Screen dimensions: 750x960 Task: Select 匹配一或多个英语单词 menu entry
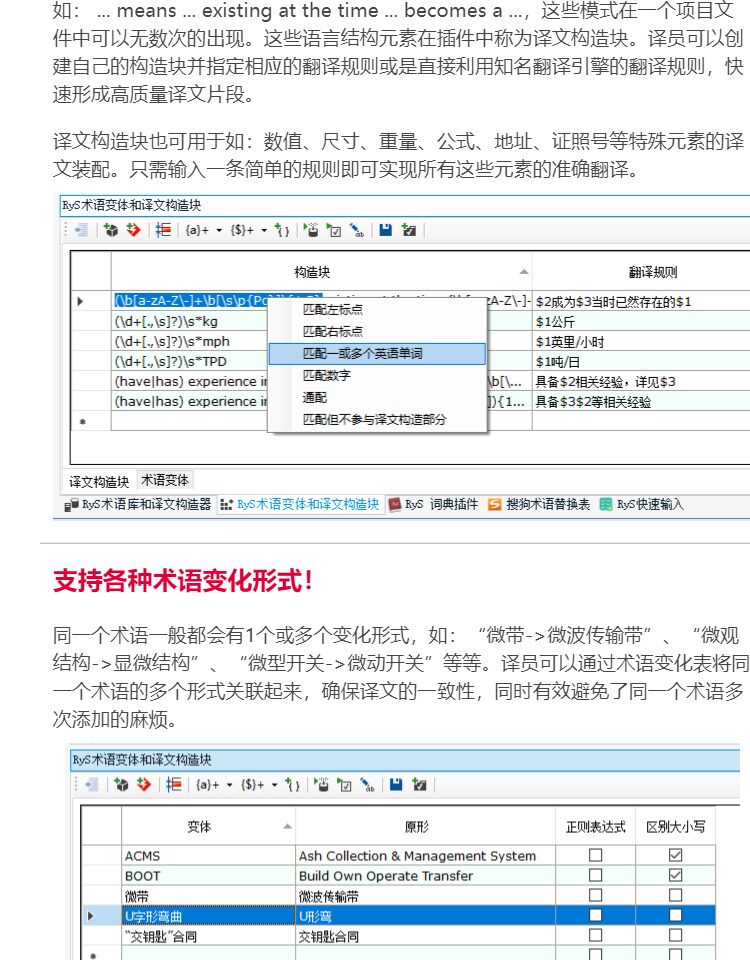pos(377,354)
